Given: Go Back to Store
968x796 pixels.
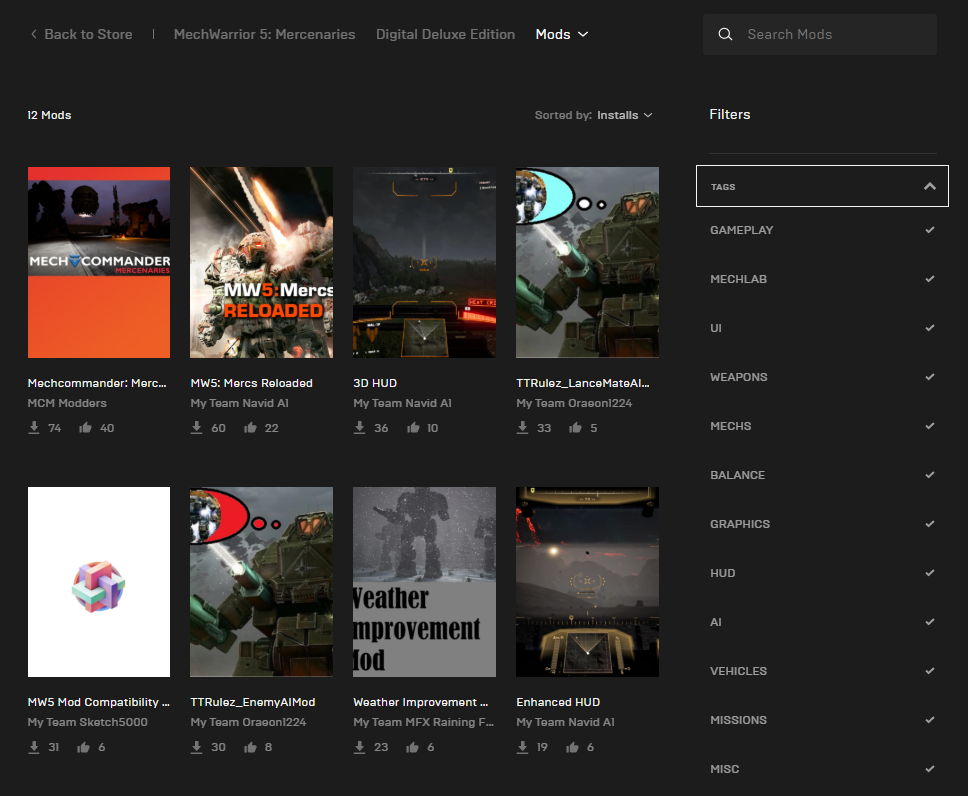Looking at the screenshot, I should tap(81, 35).
